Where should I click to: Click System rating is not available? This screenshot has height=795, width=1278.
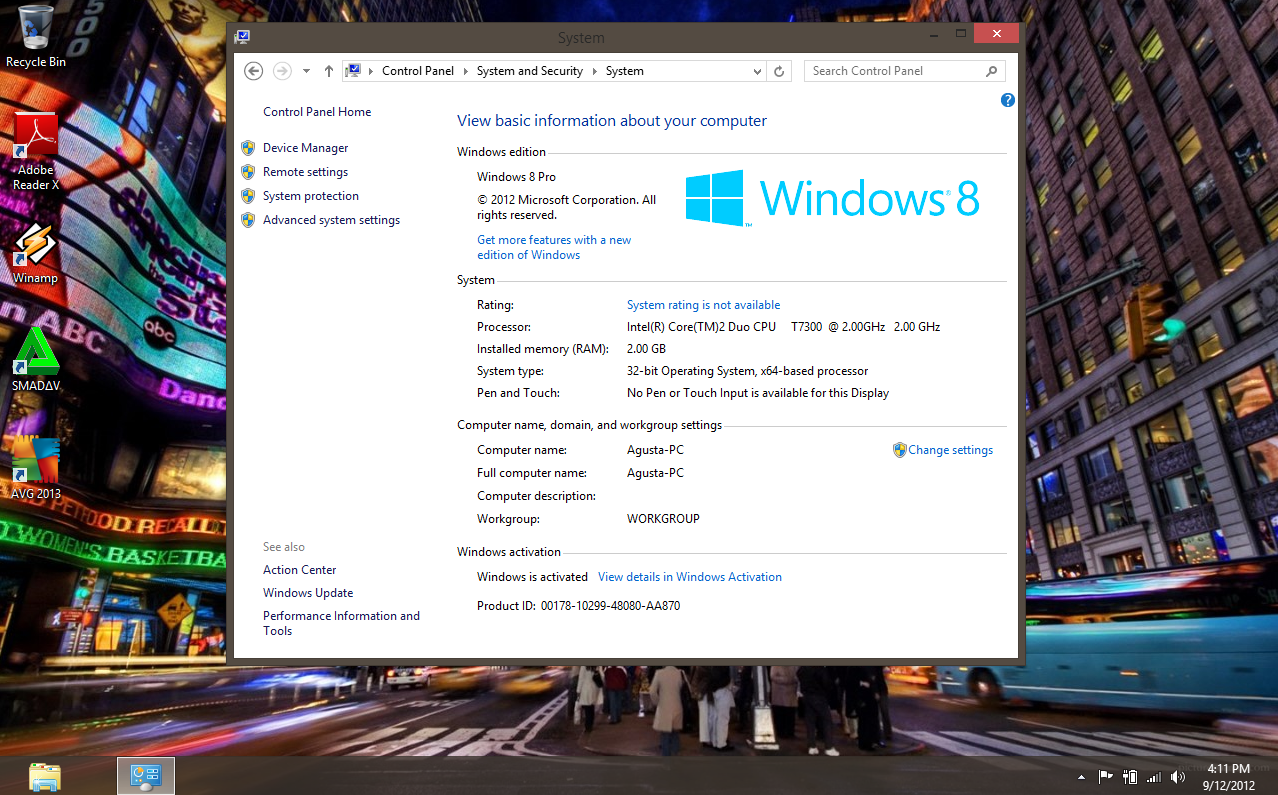703,305
